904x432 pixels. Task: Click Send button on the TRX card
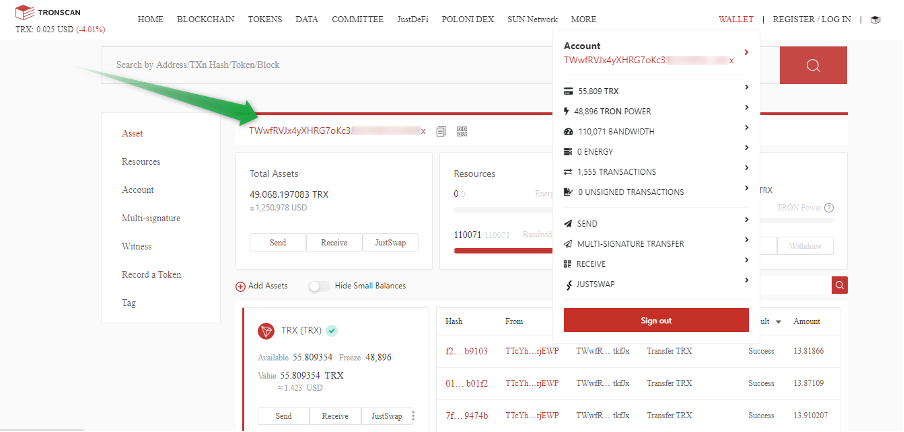click(x=283, y=416)
